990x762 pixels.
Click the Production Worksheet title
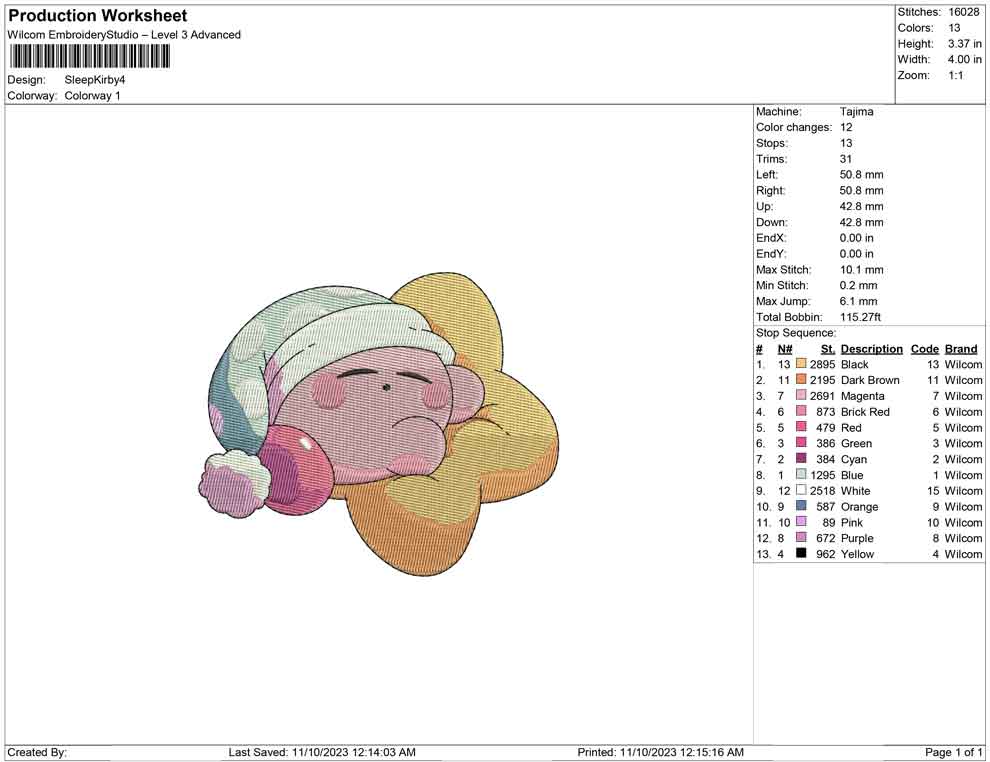coord(97,15)
